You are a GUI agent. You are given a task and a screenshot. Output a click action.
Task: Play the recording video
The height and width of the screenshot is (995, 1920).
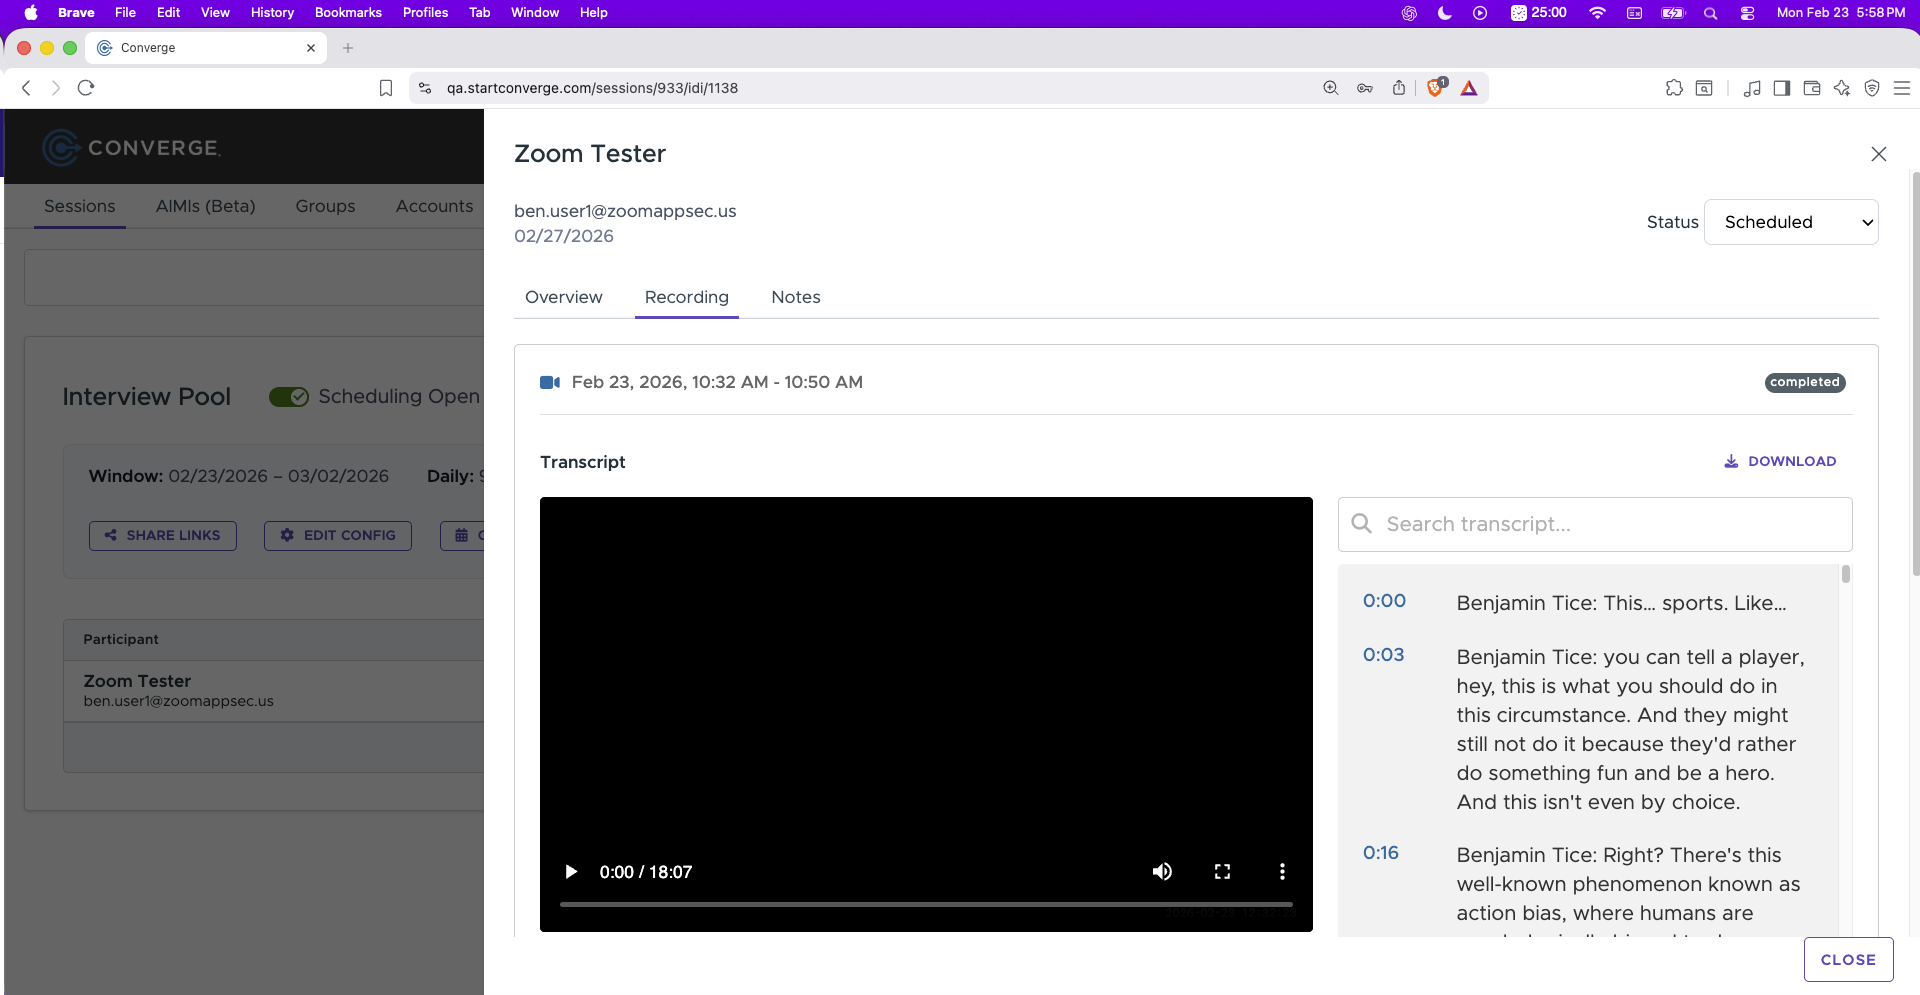[571, 872]
